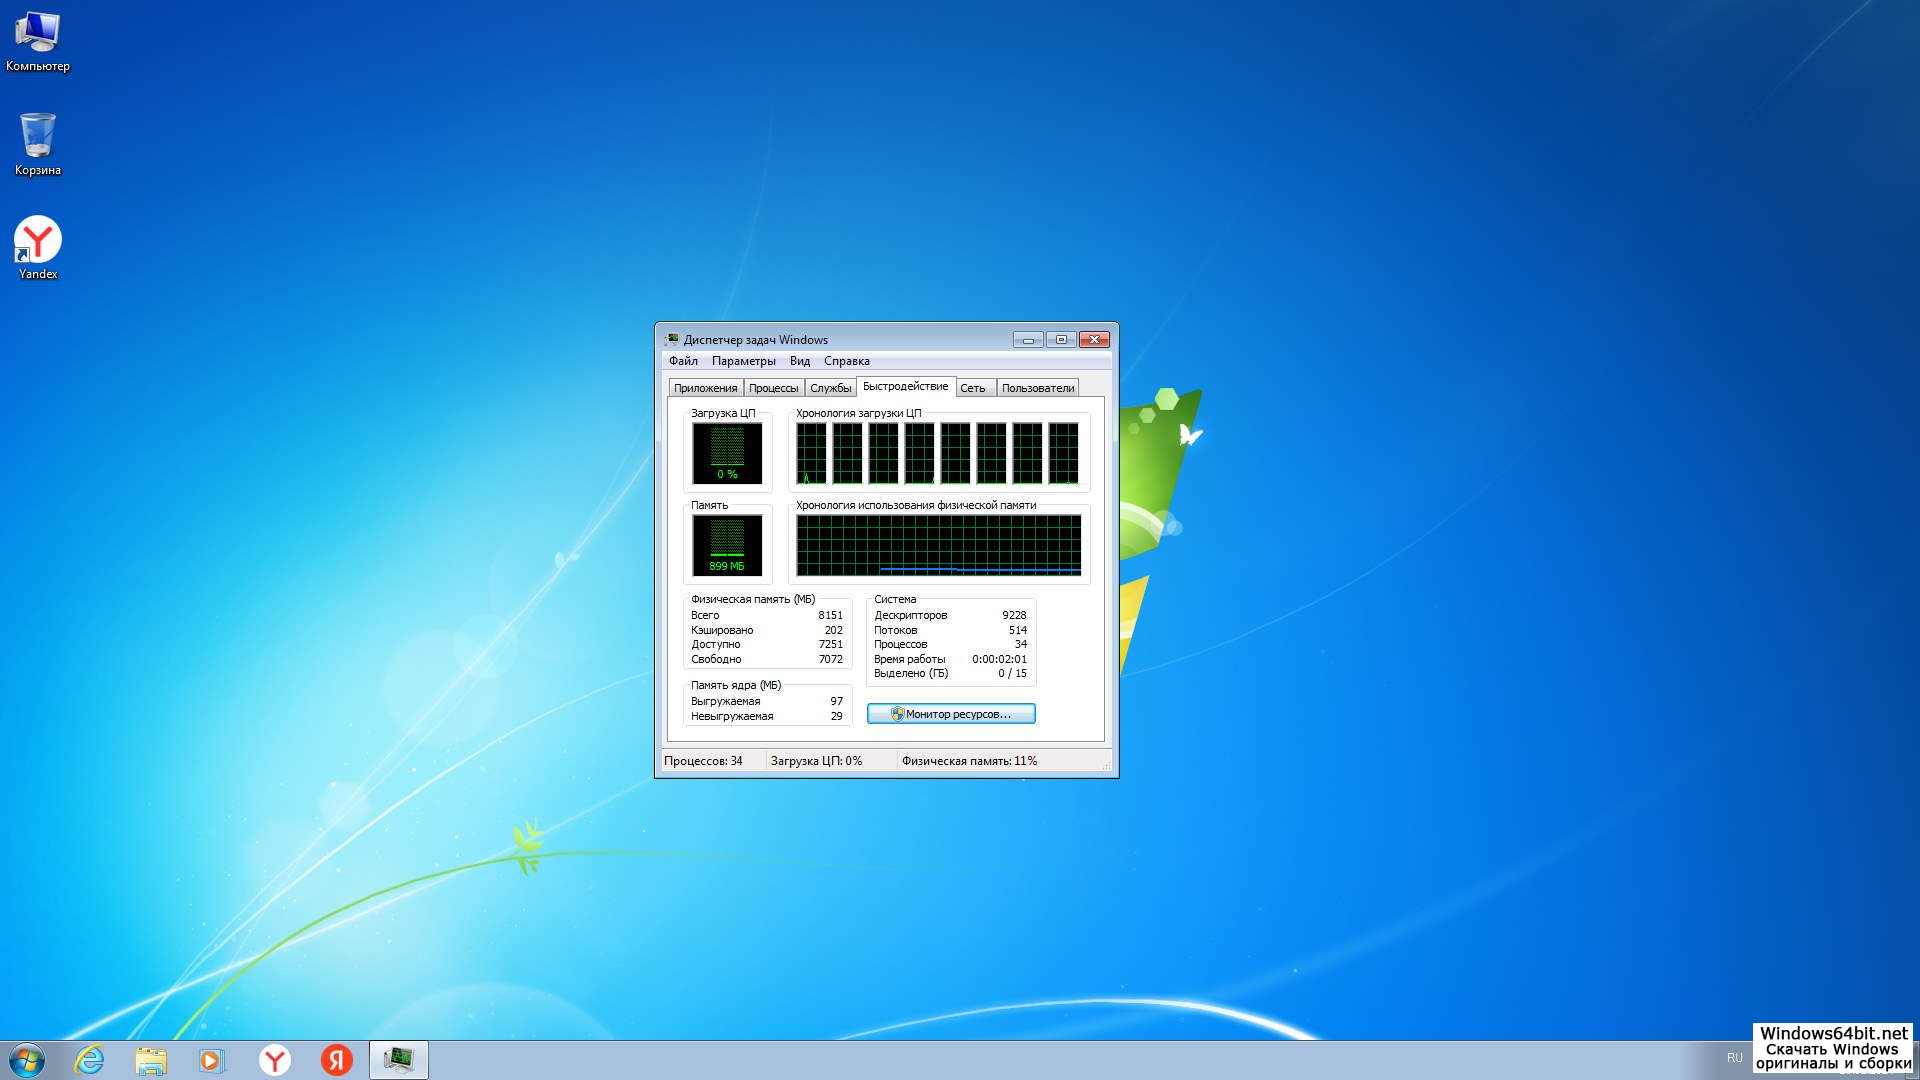Open the Файл menu
1920x1080 pixels.
point(683,361)
